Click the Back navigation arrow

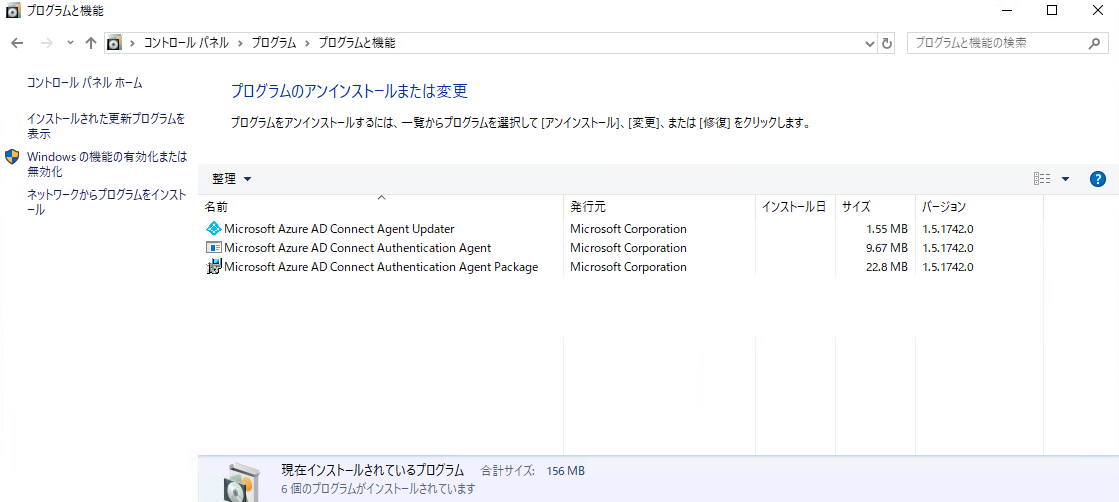tap(17, 43)
